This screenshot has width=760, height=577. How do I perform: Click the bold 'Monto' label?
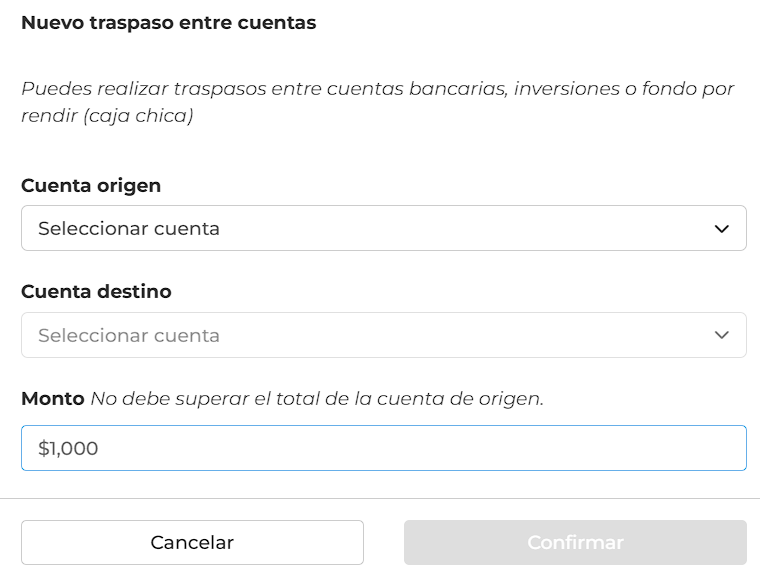click(x=53, y=399)
